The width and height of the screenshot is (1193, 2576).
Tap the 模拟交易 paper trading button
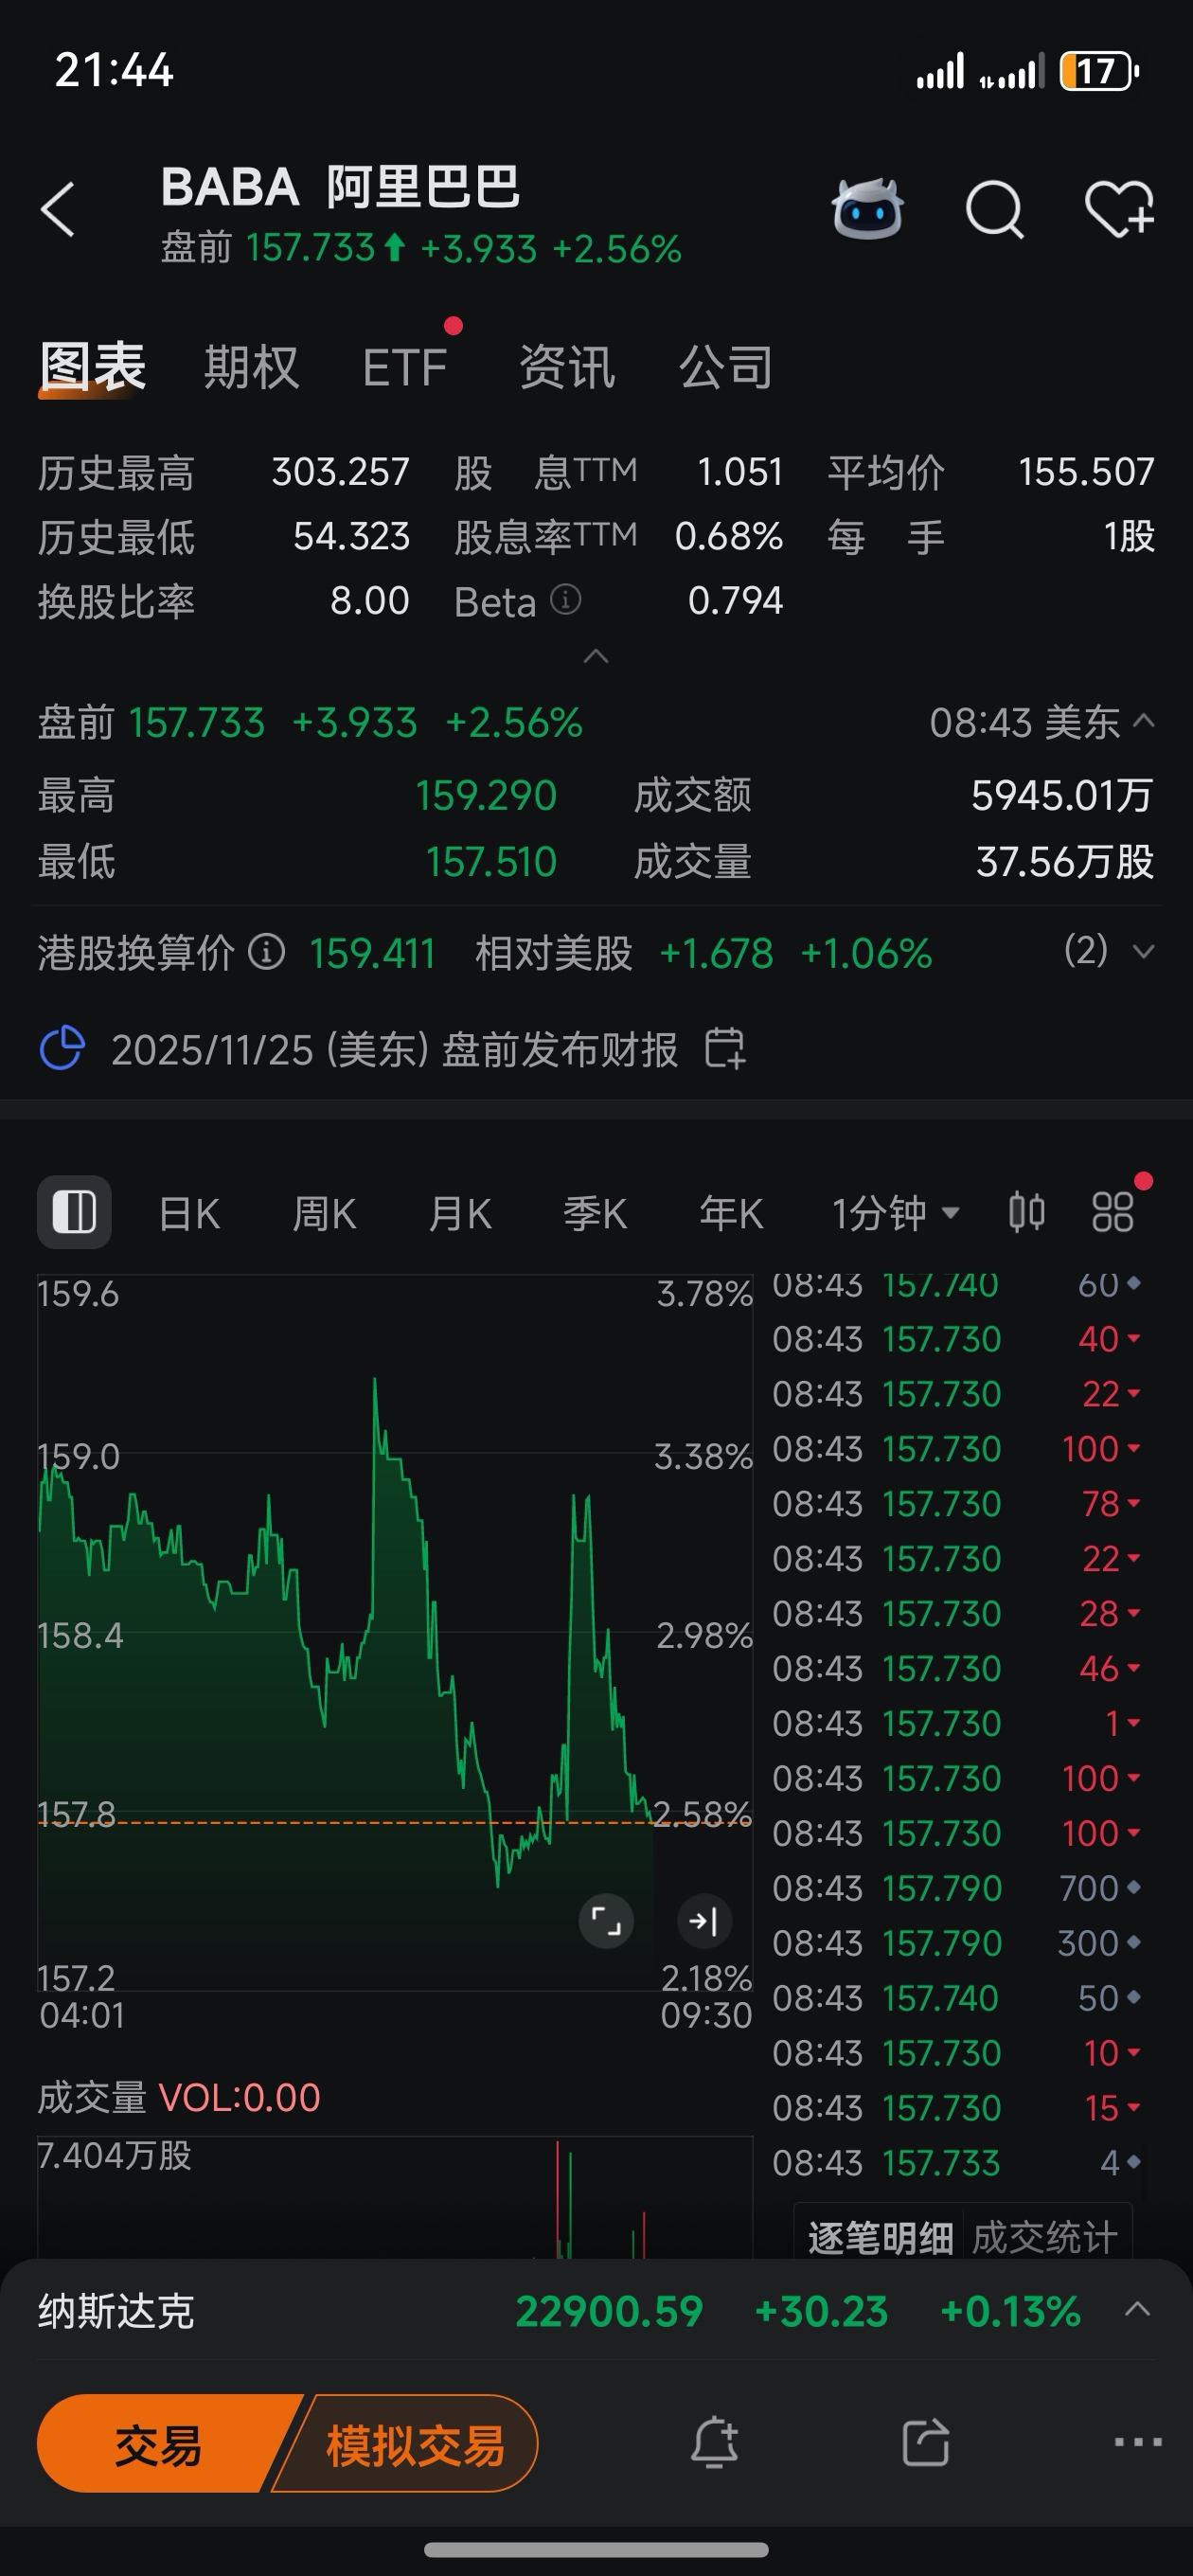pos(414,2443)
